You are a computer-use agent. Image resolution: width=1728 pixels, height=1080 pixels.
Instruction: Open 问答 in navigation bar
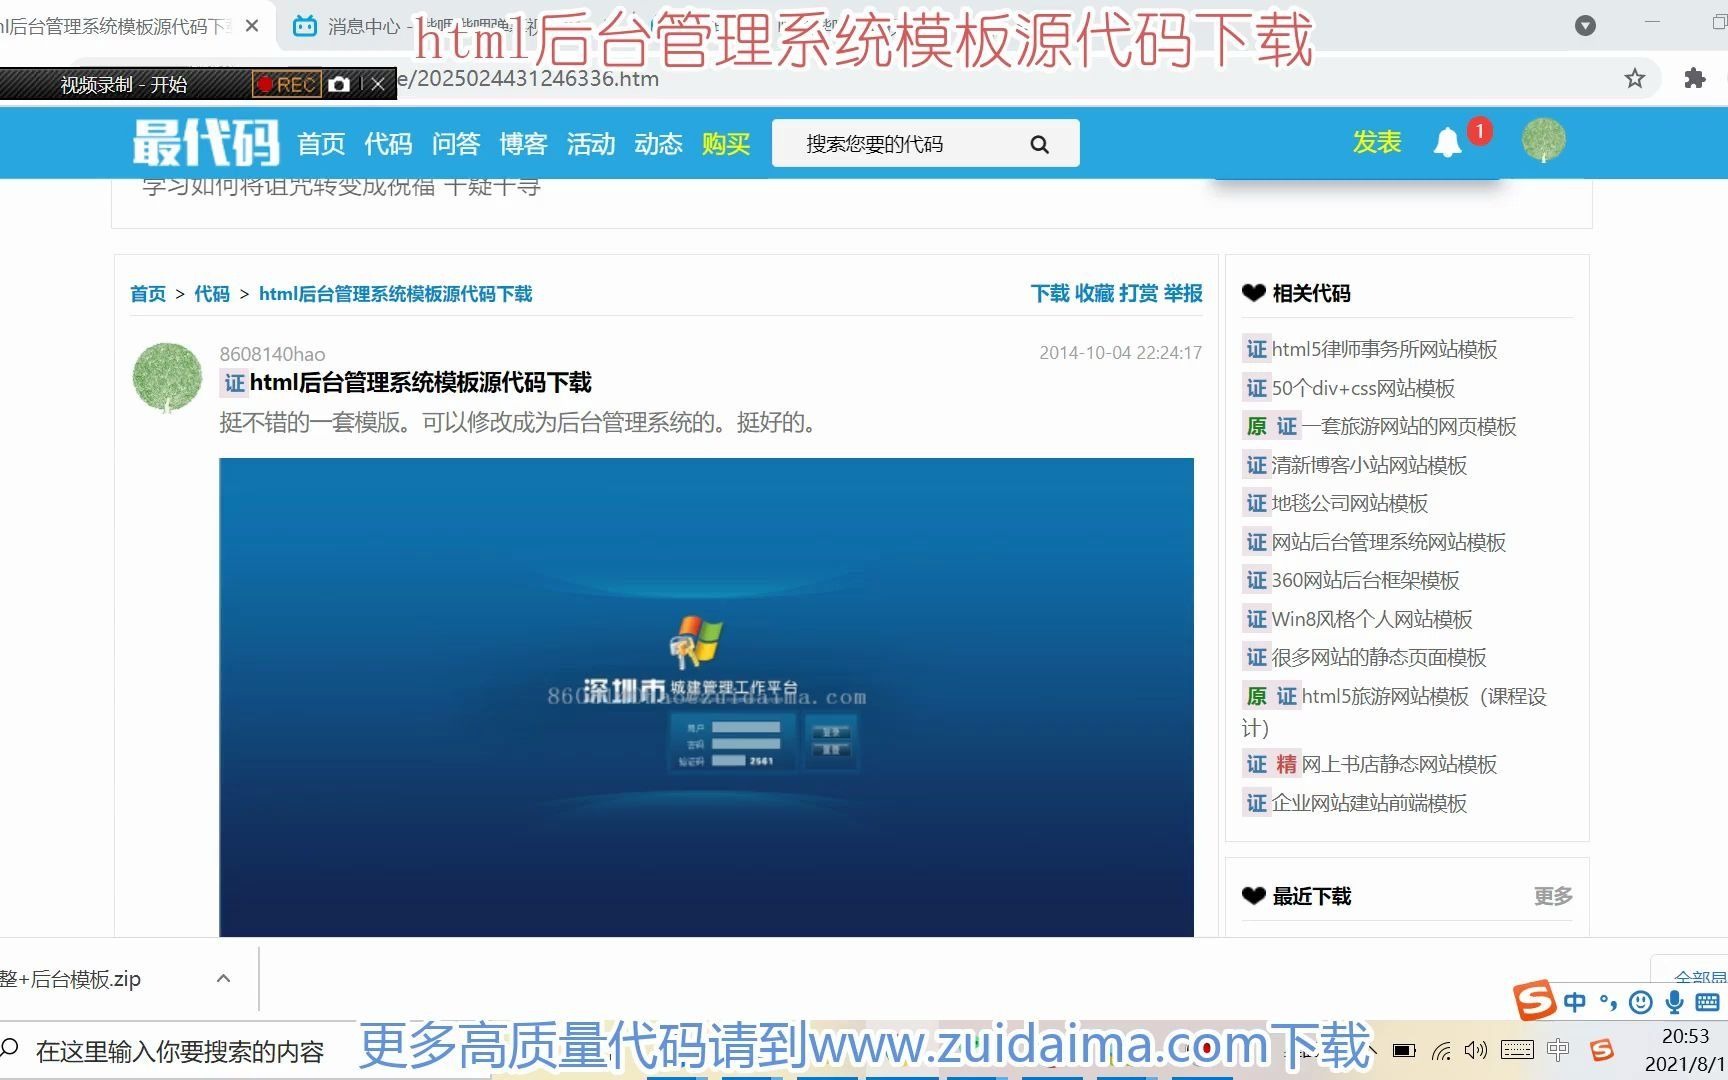click(456, 144)
